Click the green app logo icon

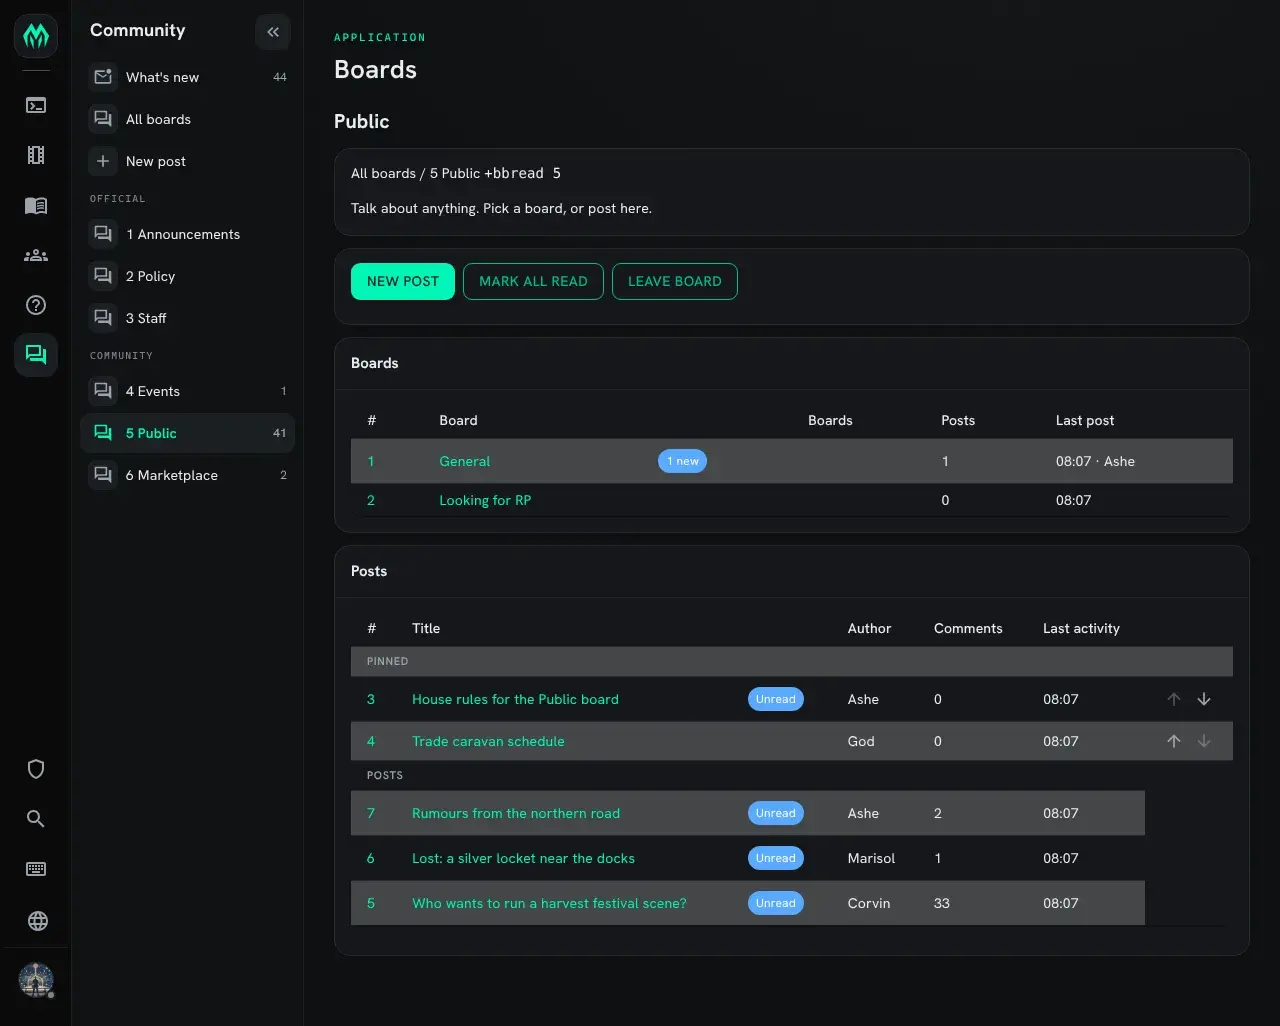click(x=36, y=36)
